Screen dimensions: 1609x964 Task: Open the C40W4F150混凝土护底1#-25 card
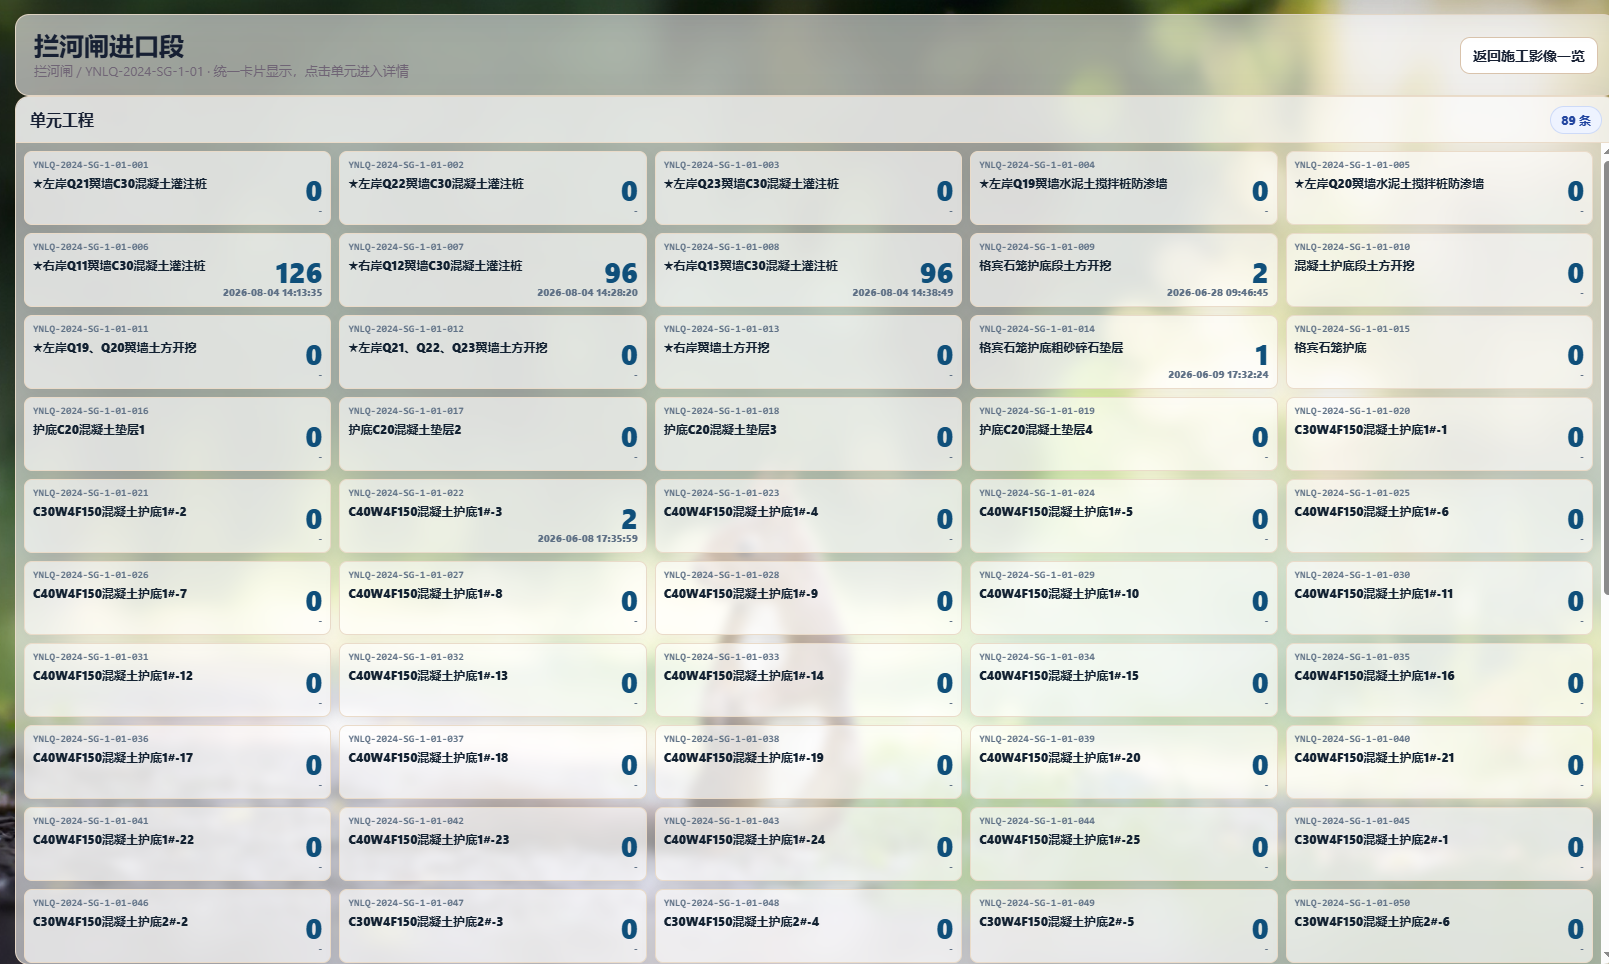1123,844
